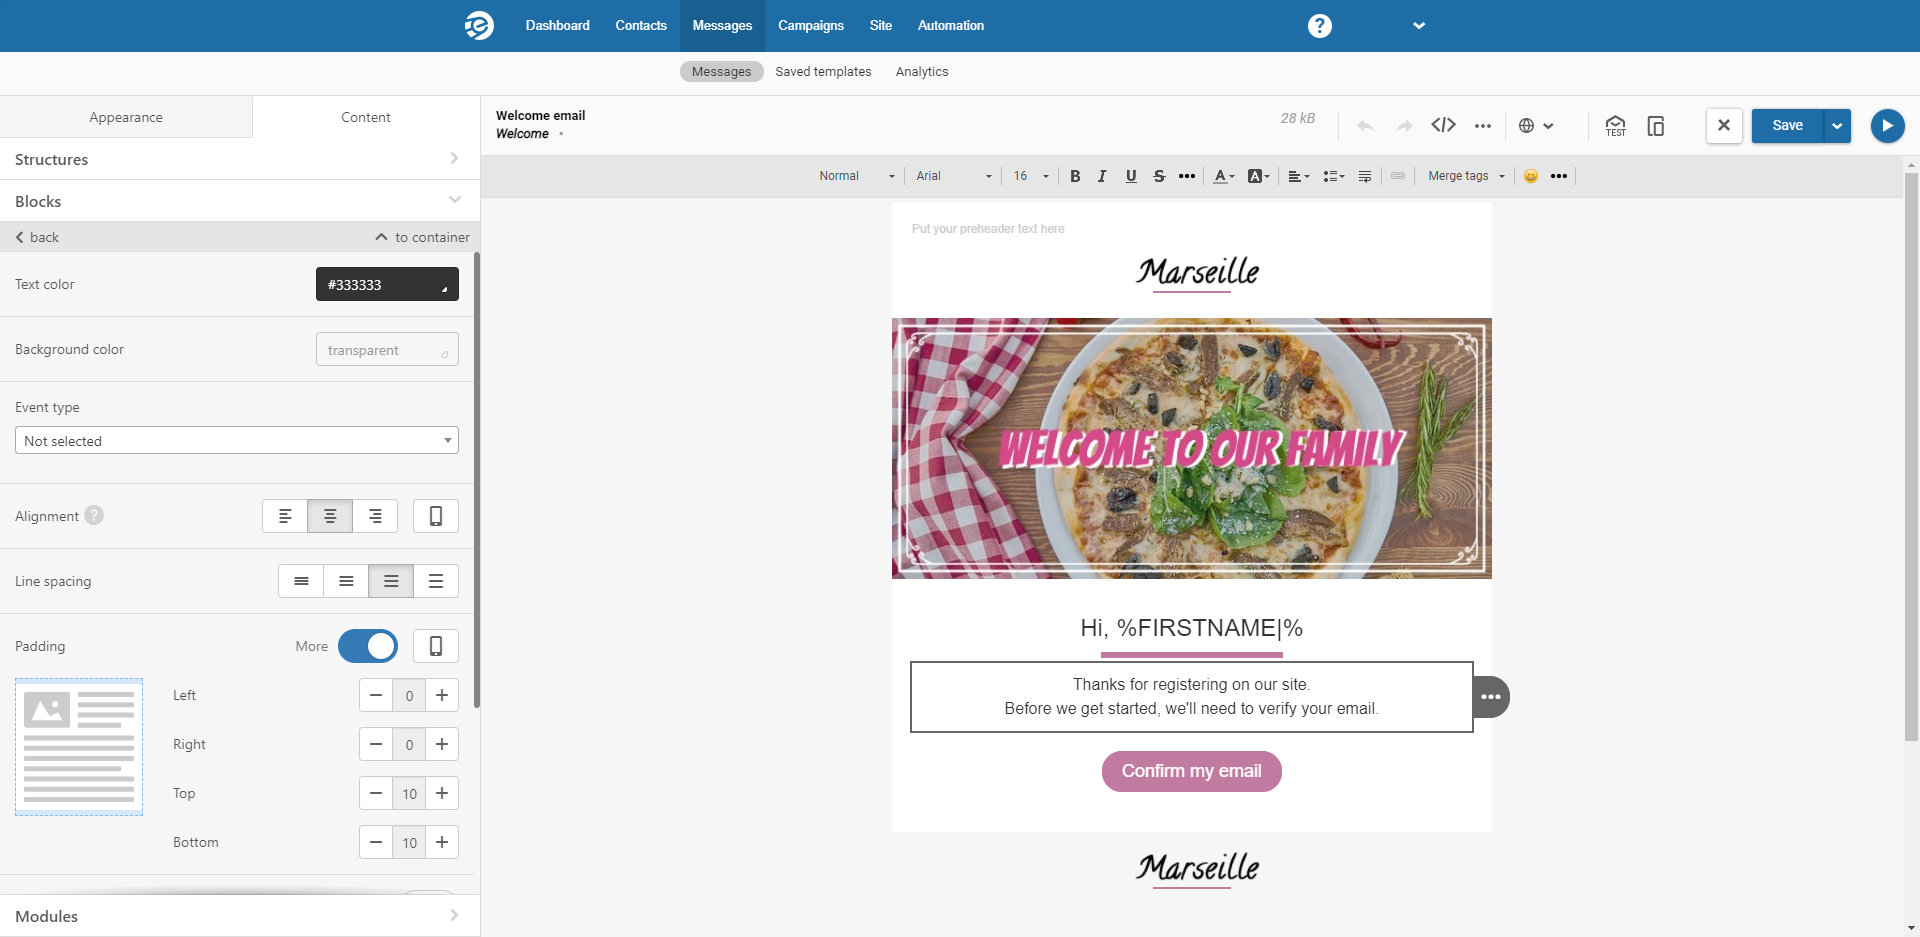Viewport: 1920px width, 937px height.
Task: Insert a hyperlink using the link icon
Action: (1398, 176)
